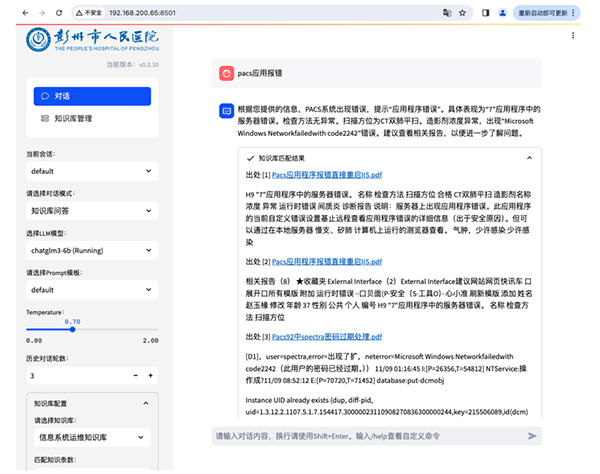Click the browser back arrow
This screenshot has height=474, width=600.
(x=12, y=14)
